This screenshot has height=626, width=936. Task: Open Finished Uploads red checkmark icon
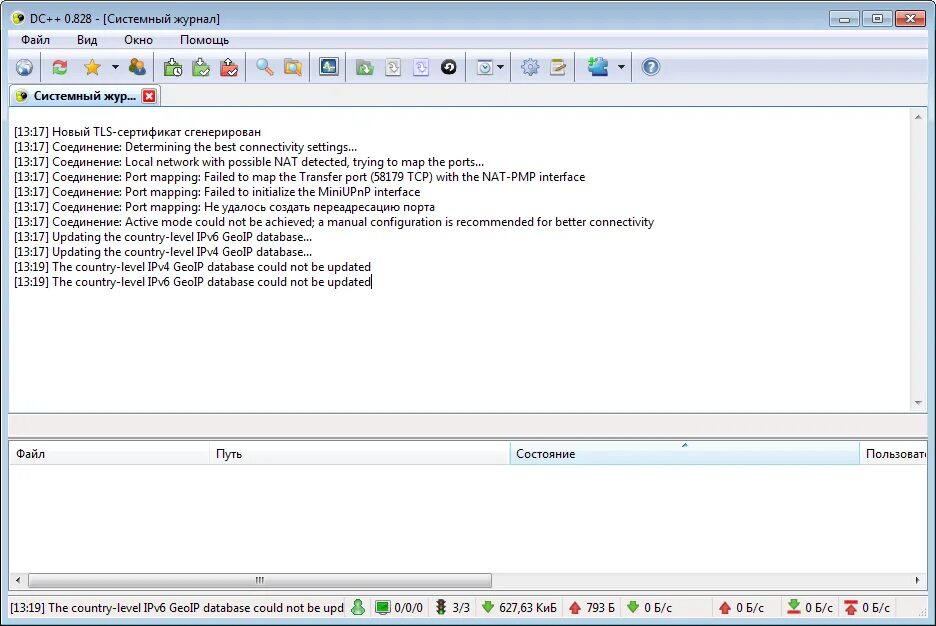point(229,67)
